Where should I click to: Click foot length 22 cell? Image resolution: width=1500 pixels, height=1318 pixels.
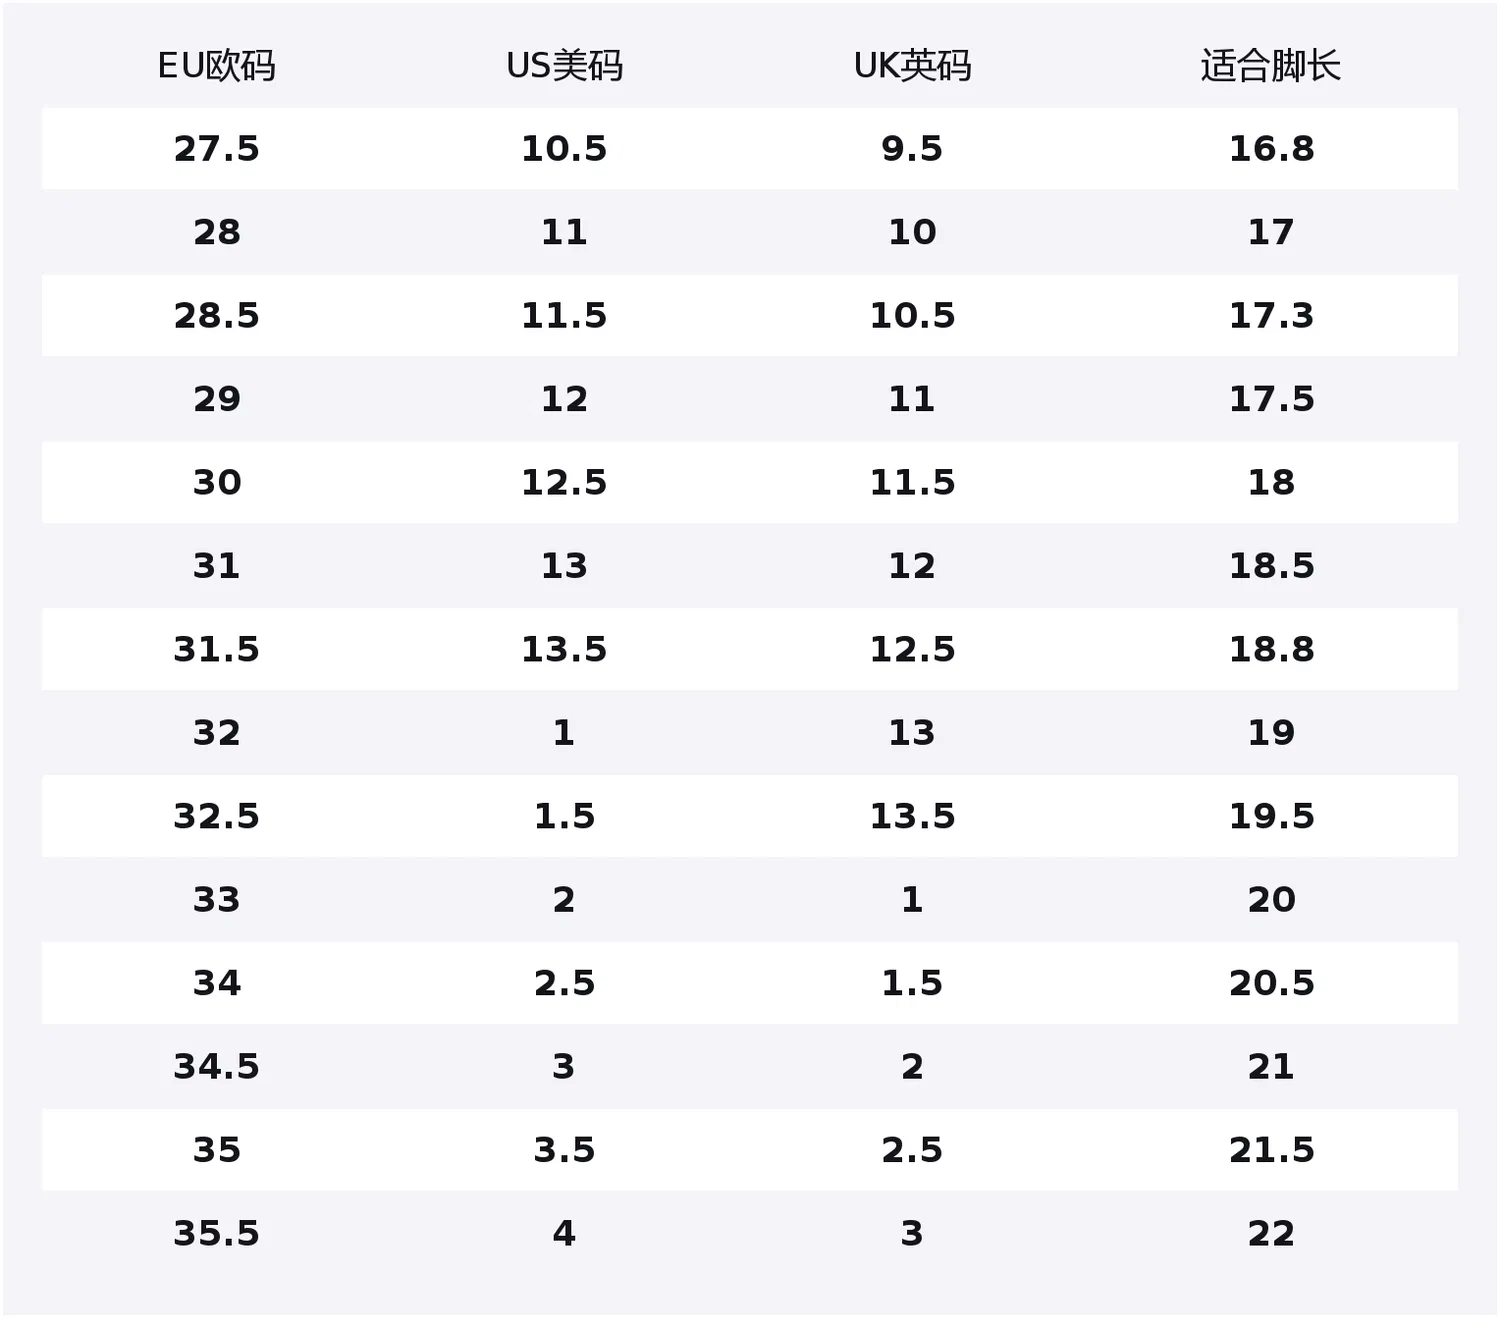click(1271, 1234)
